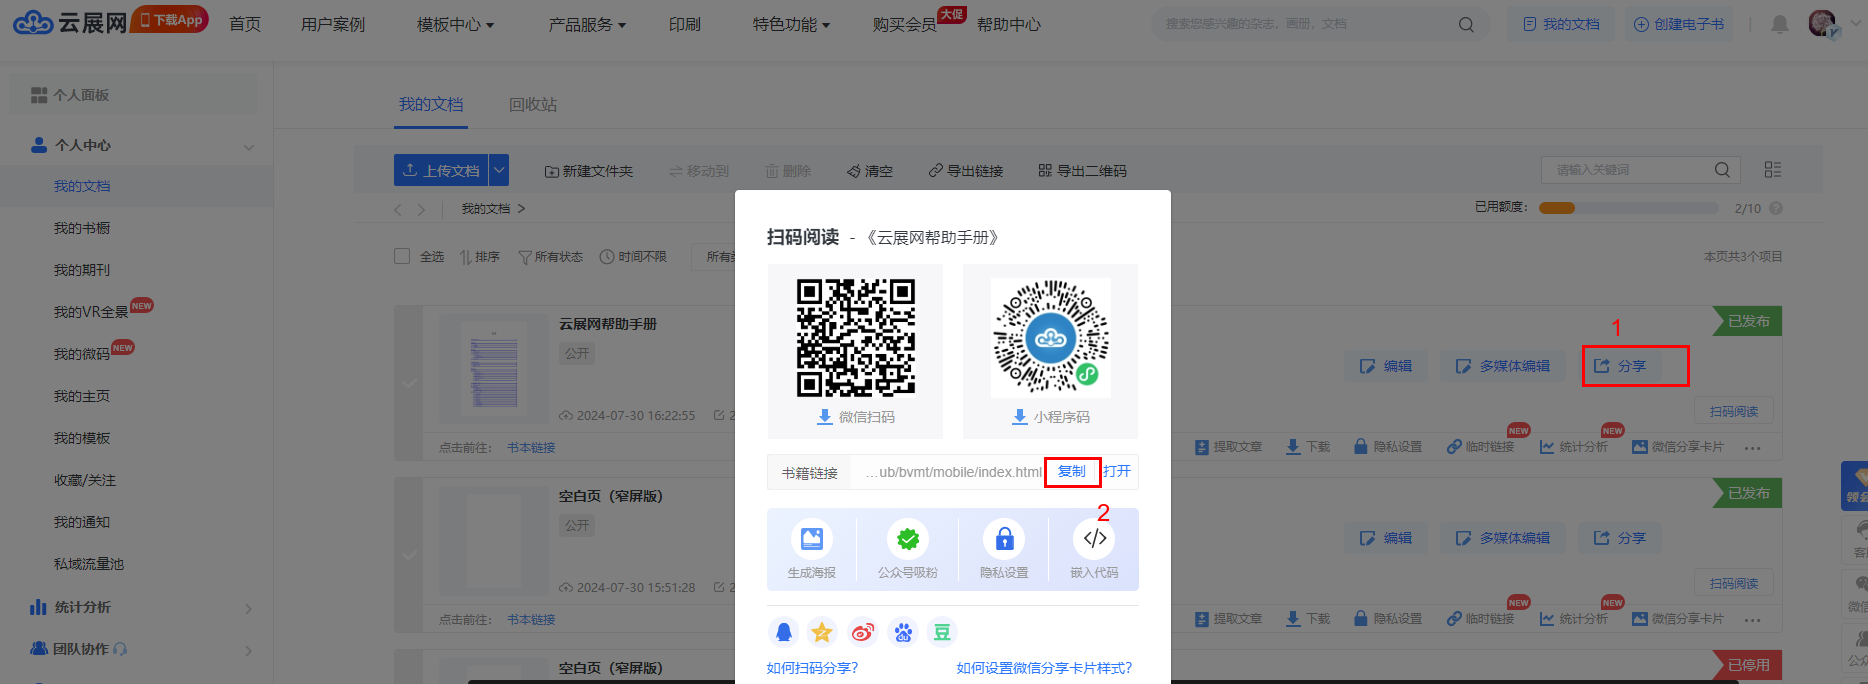Open 我的书橱 in the sidebar

point(82,228)
